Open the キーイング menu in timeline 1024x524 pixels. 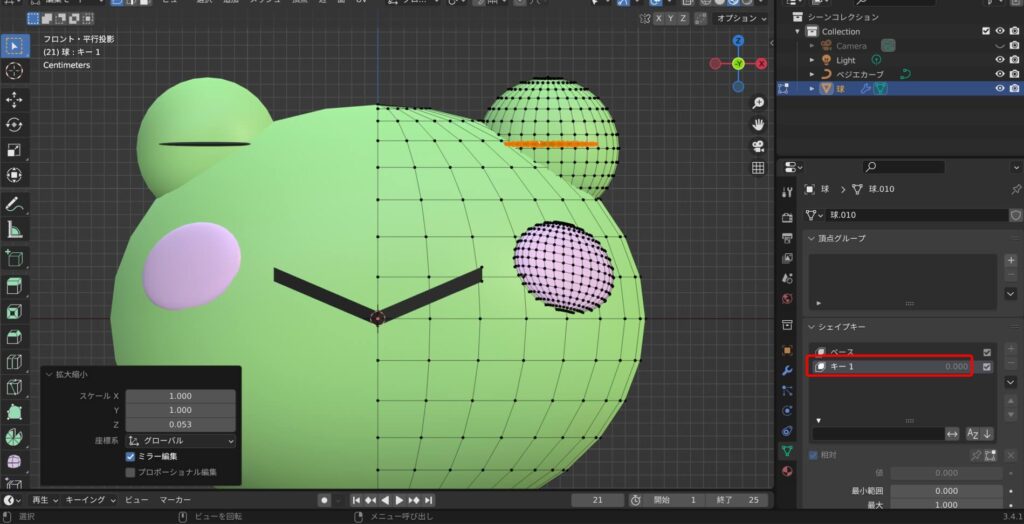coord(87,499)
